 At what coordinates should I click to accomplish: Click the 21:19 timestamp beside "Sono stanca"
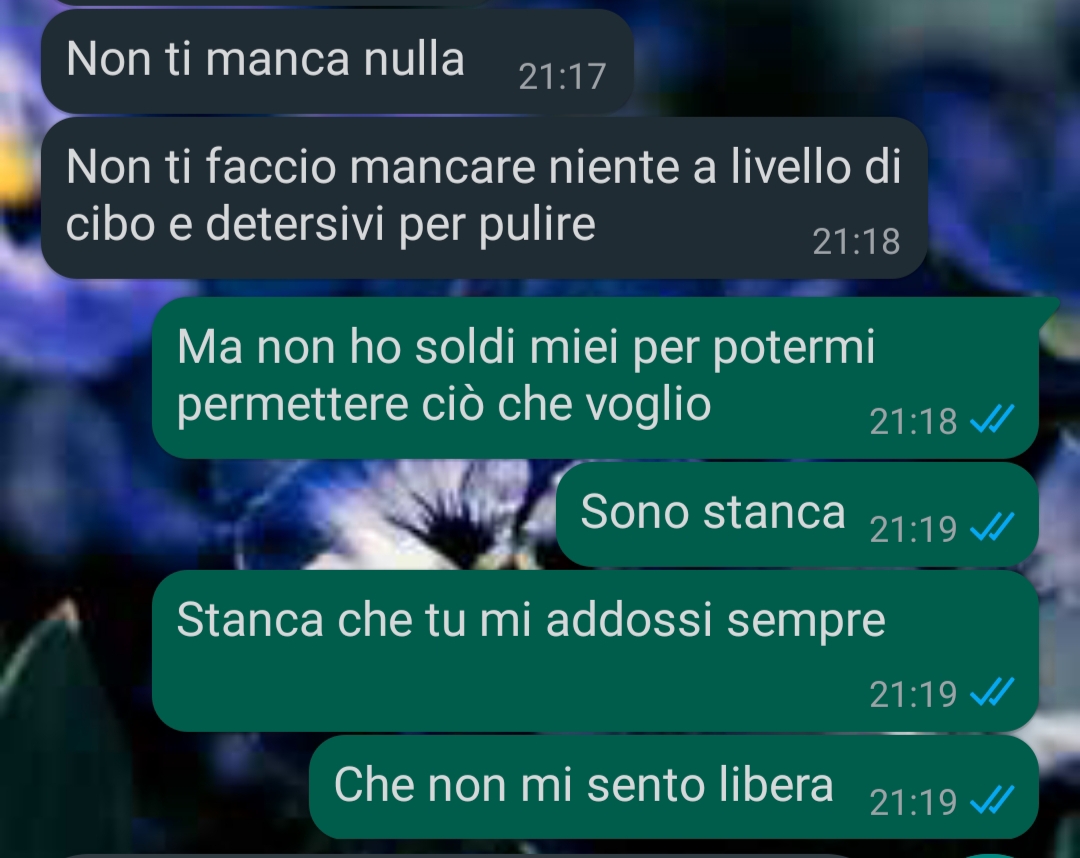pos(913,530)
